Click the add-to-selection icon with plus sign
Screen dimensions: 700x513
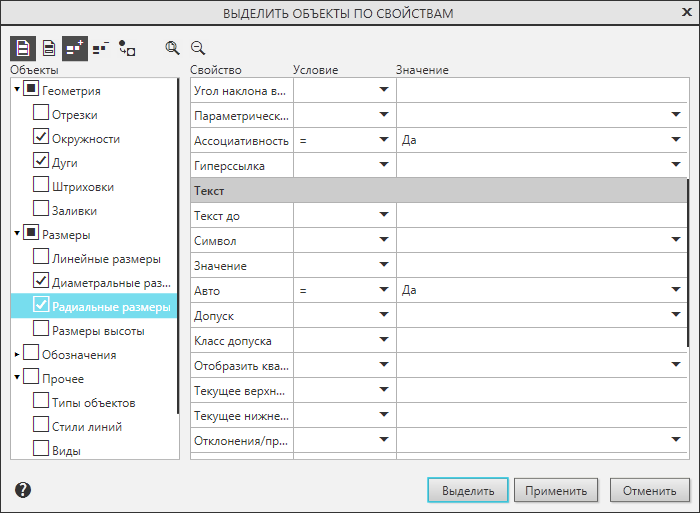click(x=75, y=47)
